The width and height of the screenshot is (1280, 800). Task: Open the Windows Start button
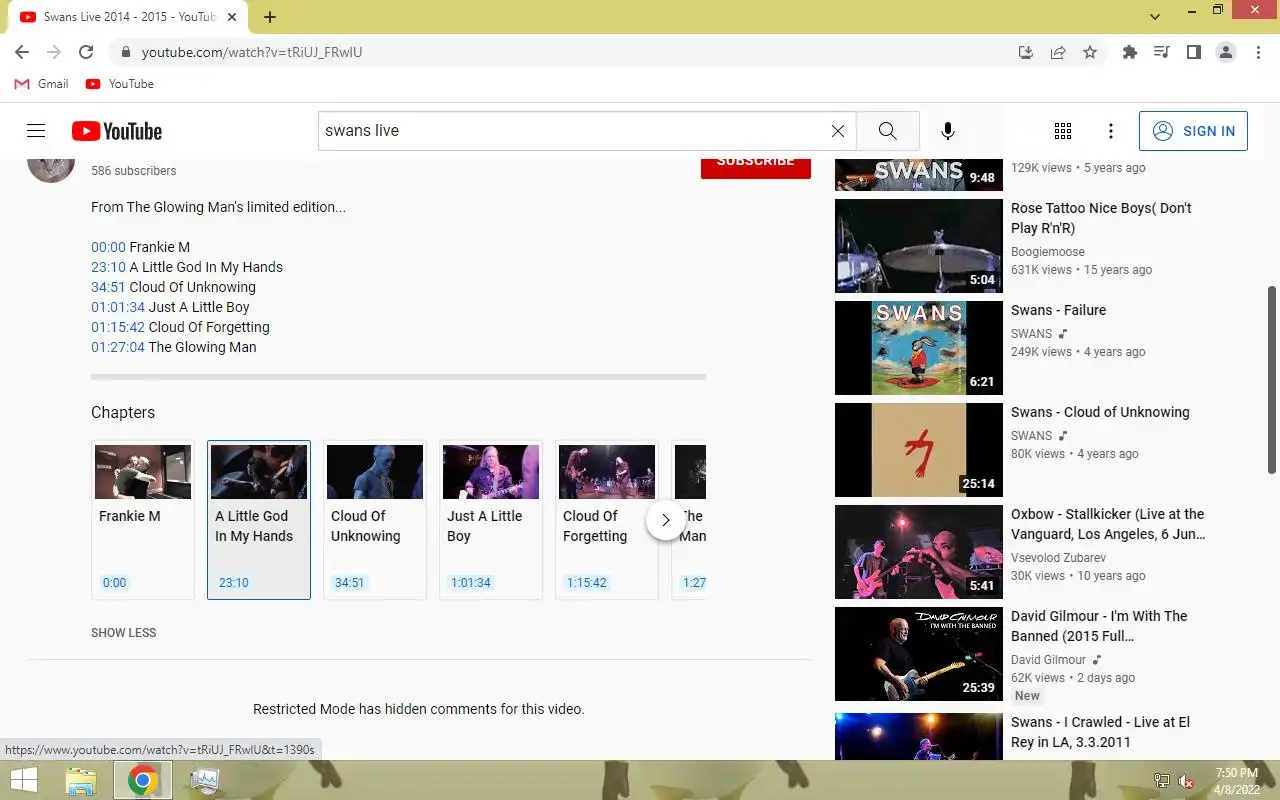[x=24, y=780]
